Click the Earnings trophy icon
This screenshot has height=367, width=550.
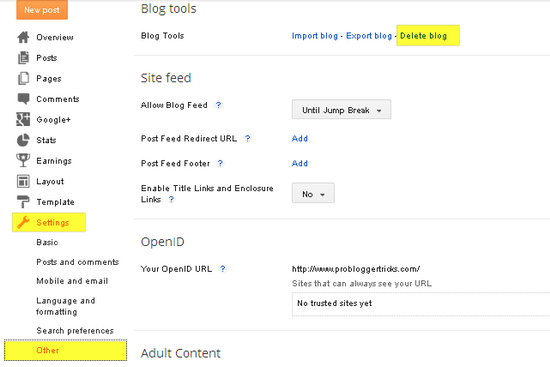point(23,160)
